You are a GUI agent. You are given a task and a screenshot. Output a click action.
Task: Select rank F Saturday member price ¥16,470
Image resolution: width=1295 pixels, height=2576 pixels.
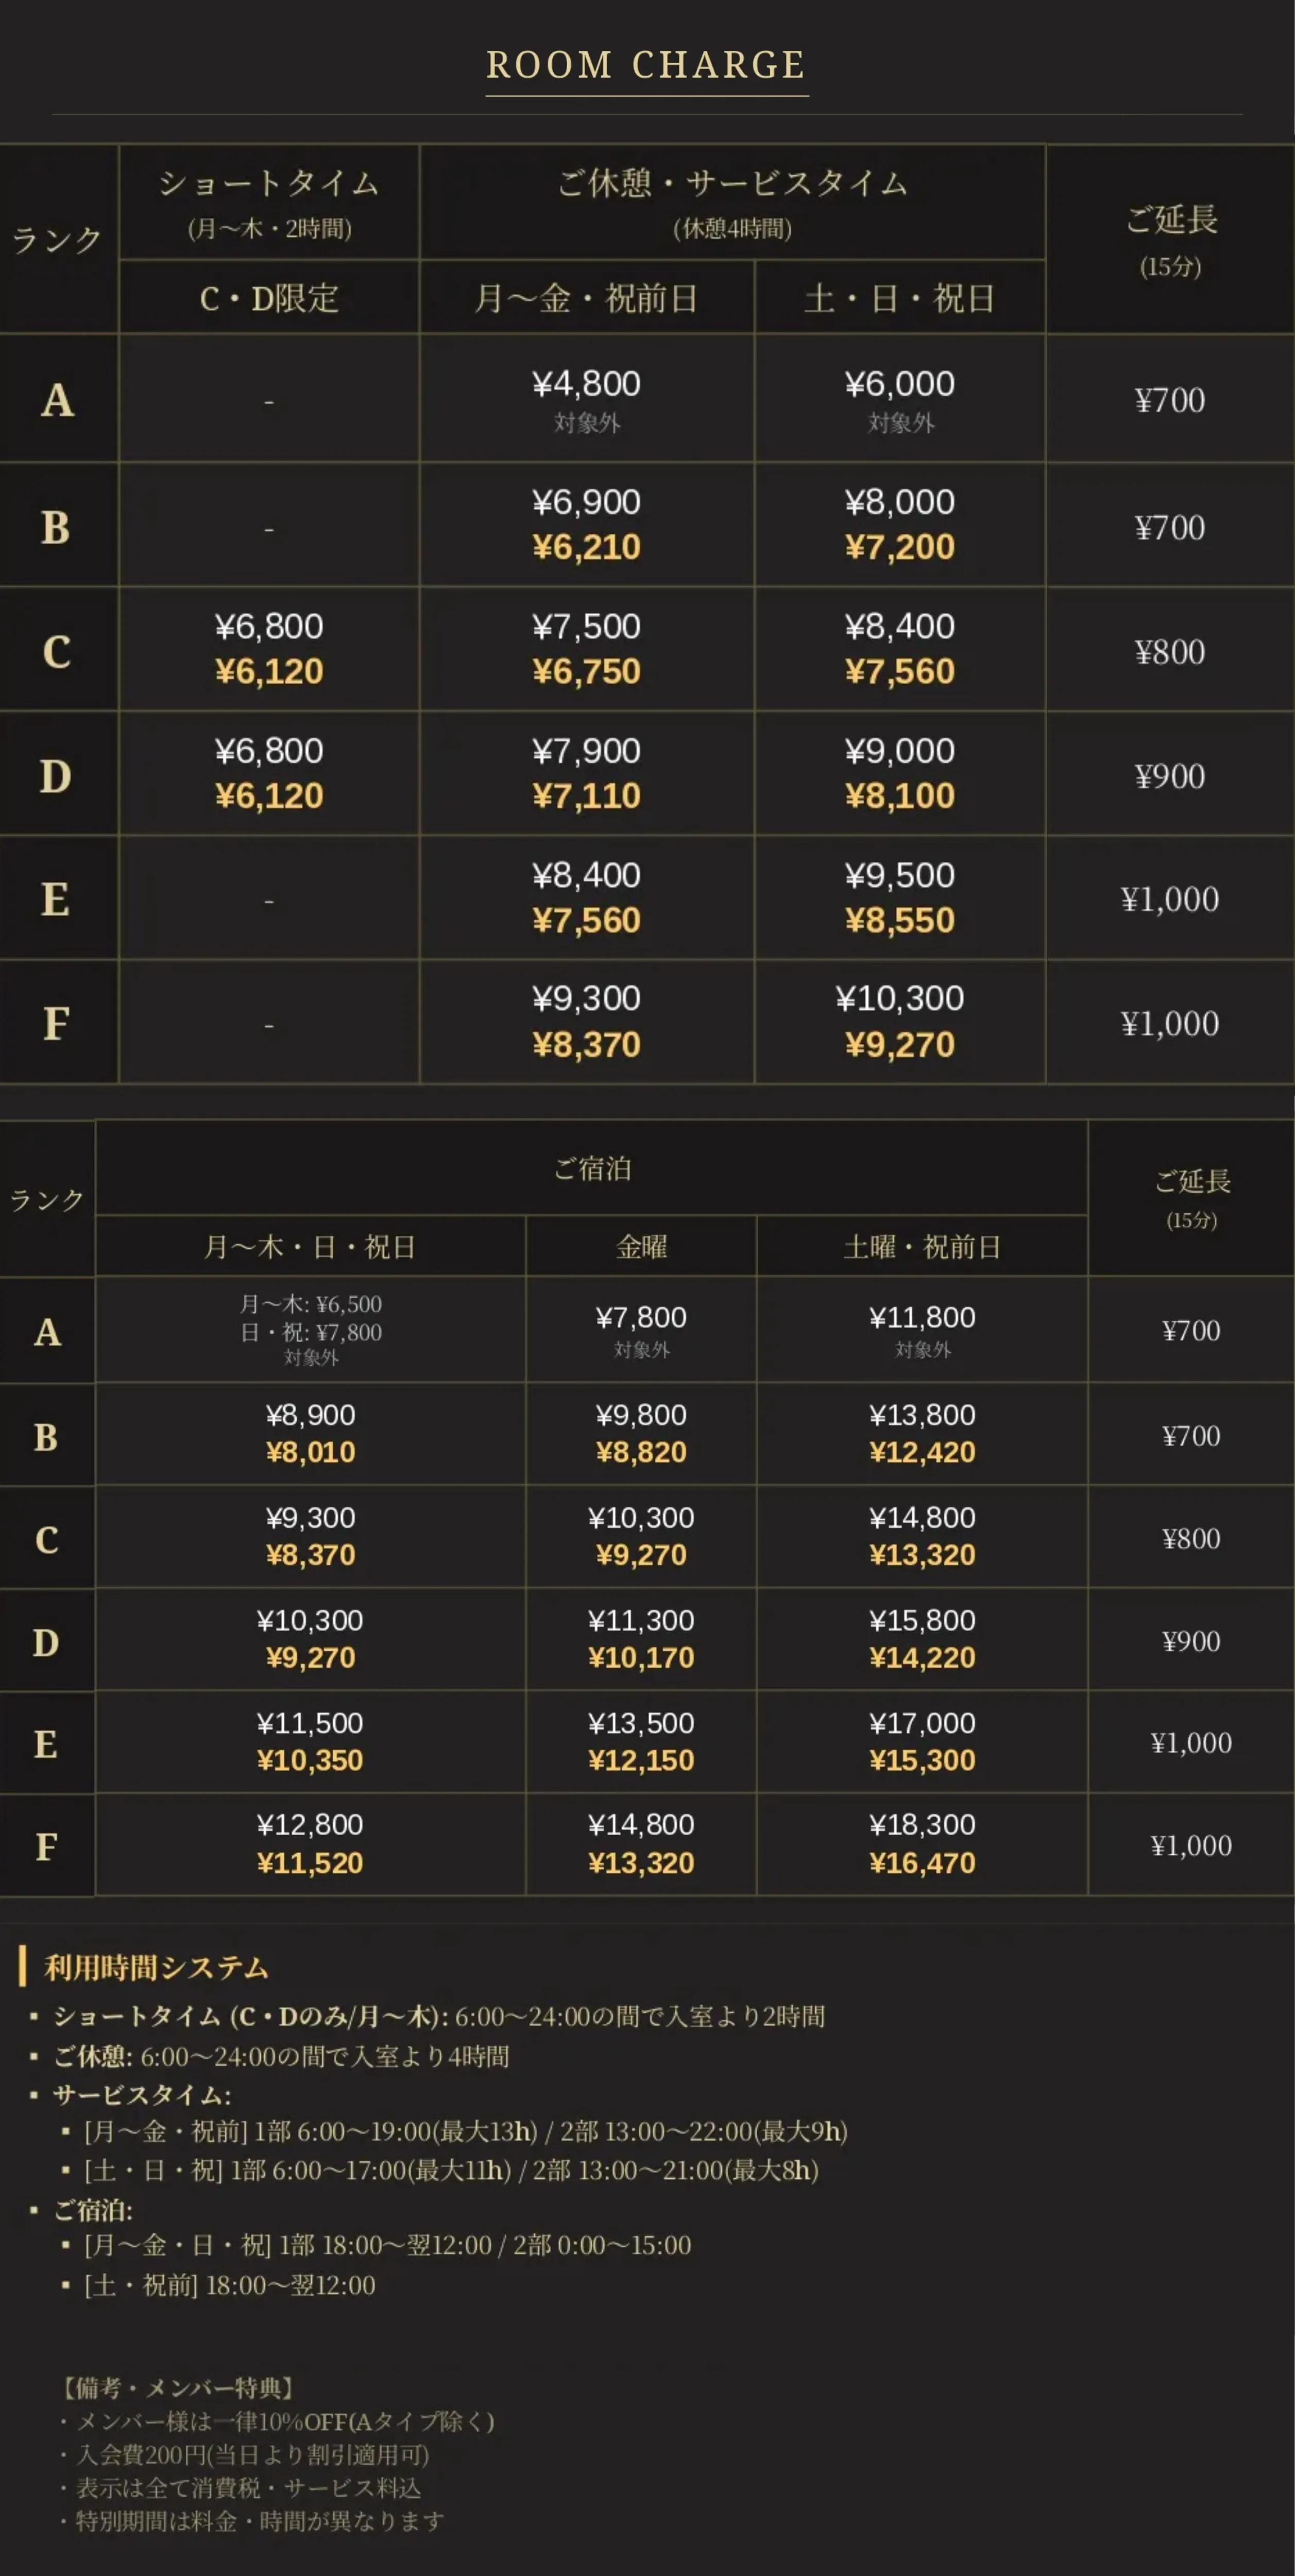(922, 1863)
